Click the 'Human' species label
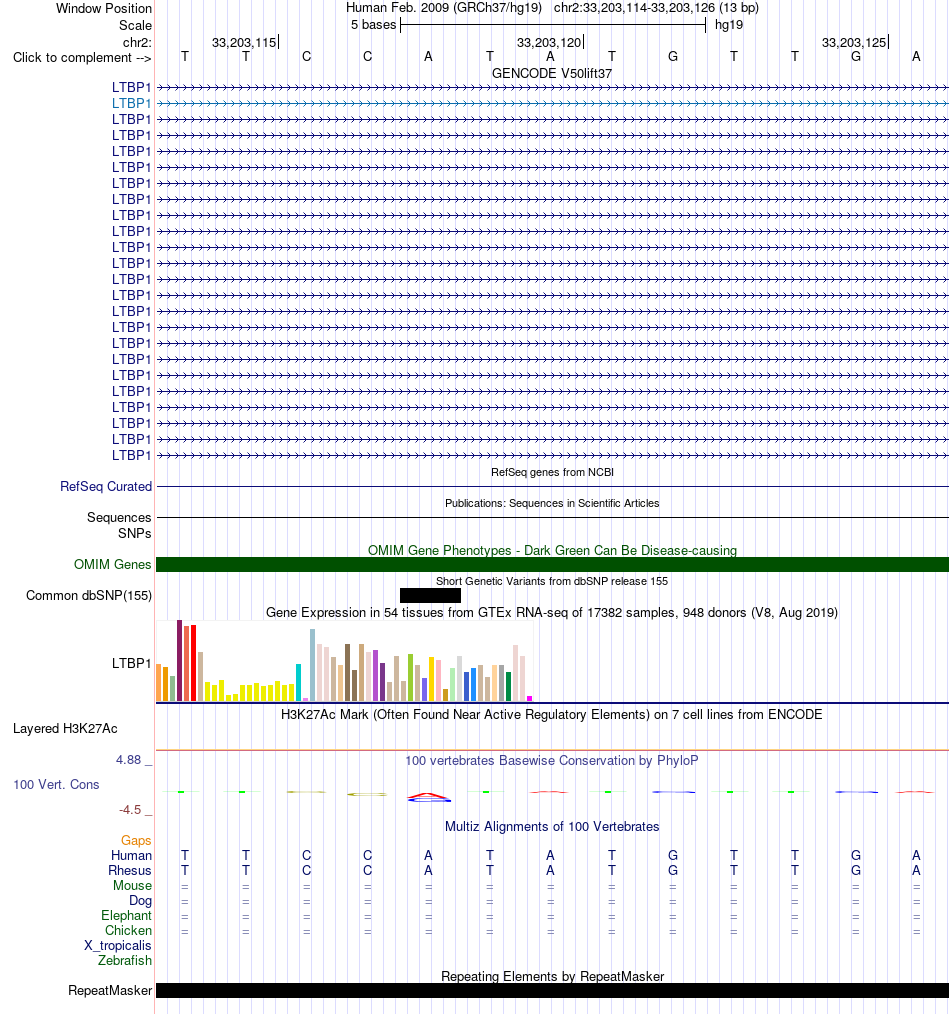950x1014 pixels. click(x=131, y=856)
